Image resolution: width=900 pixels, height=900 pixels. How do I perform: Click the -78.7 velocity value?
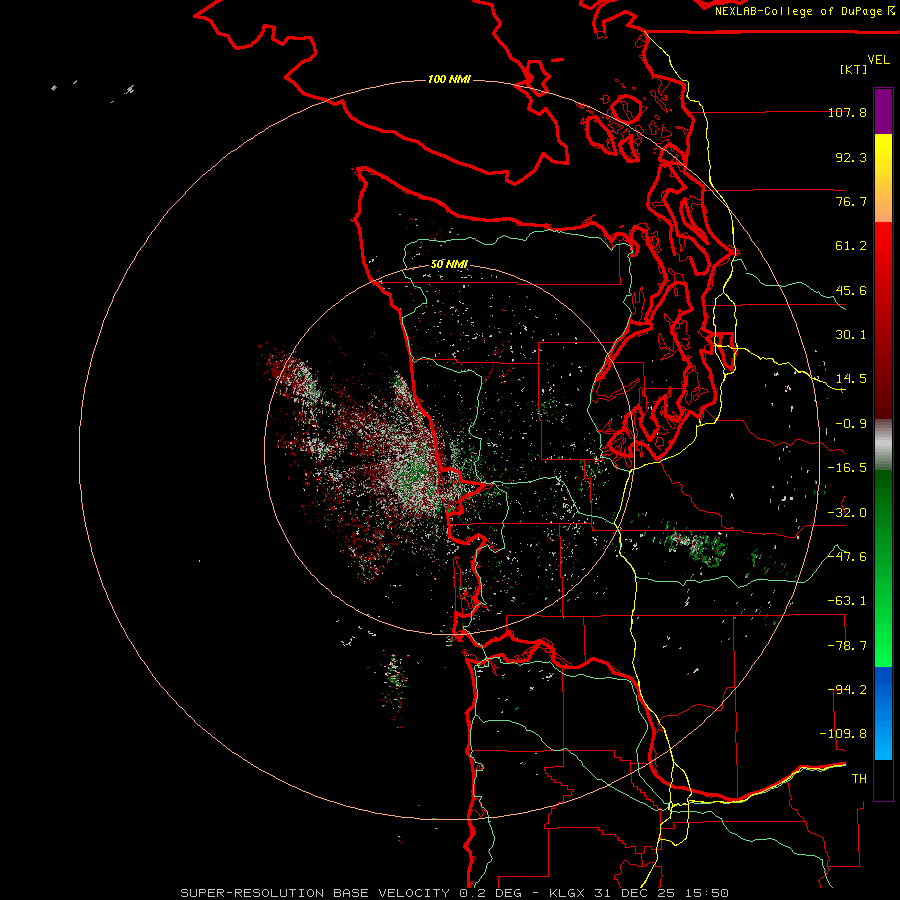(x=847, y=646)
